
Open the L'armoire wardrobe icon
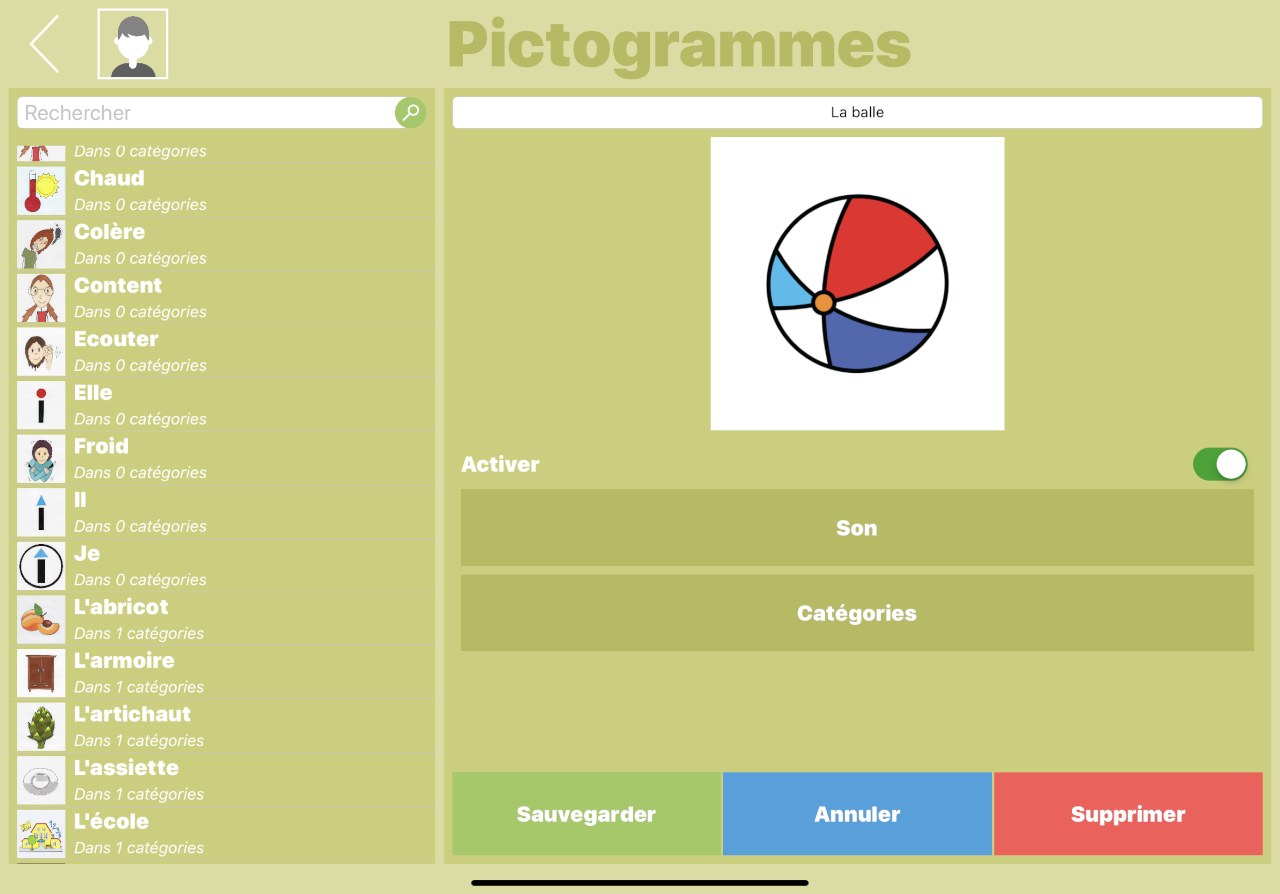point(41,673)
